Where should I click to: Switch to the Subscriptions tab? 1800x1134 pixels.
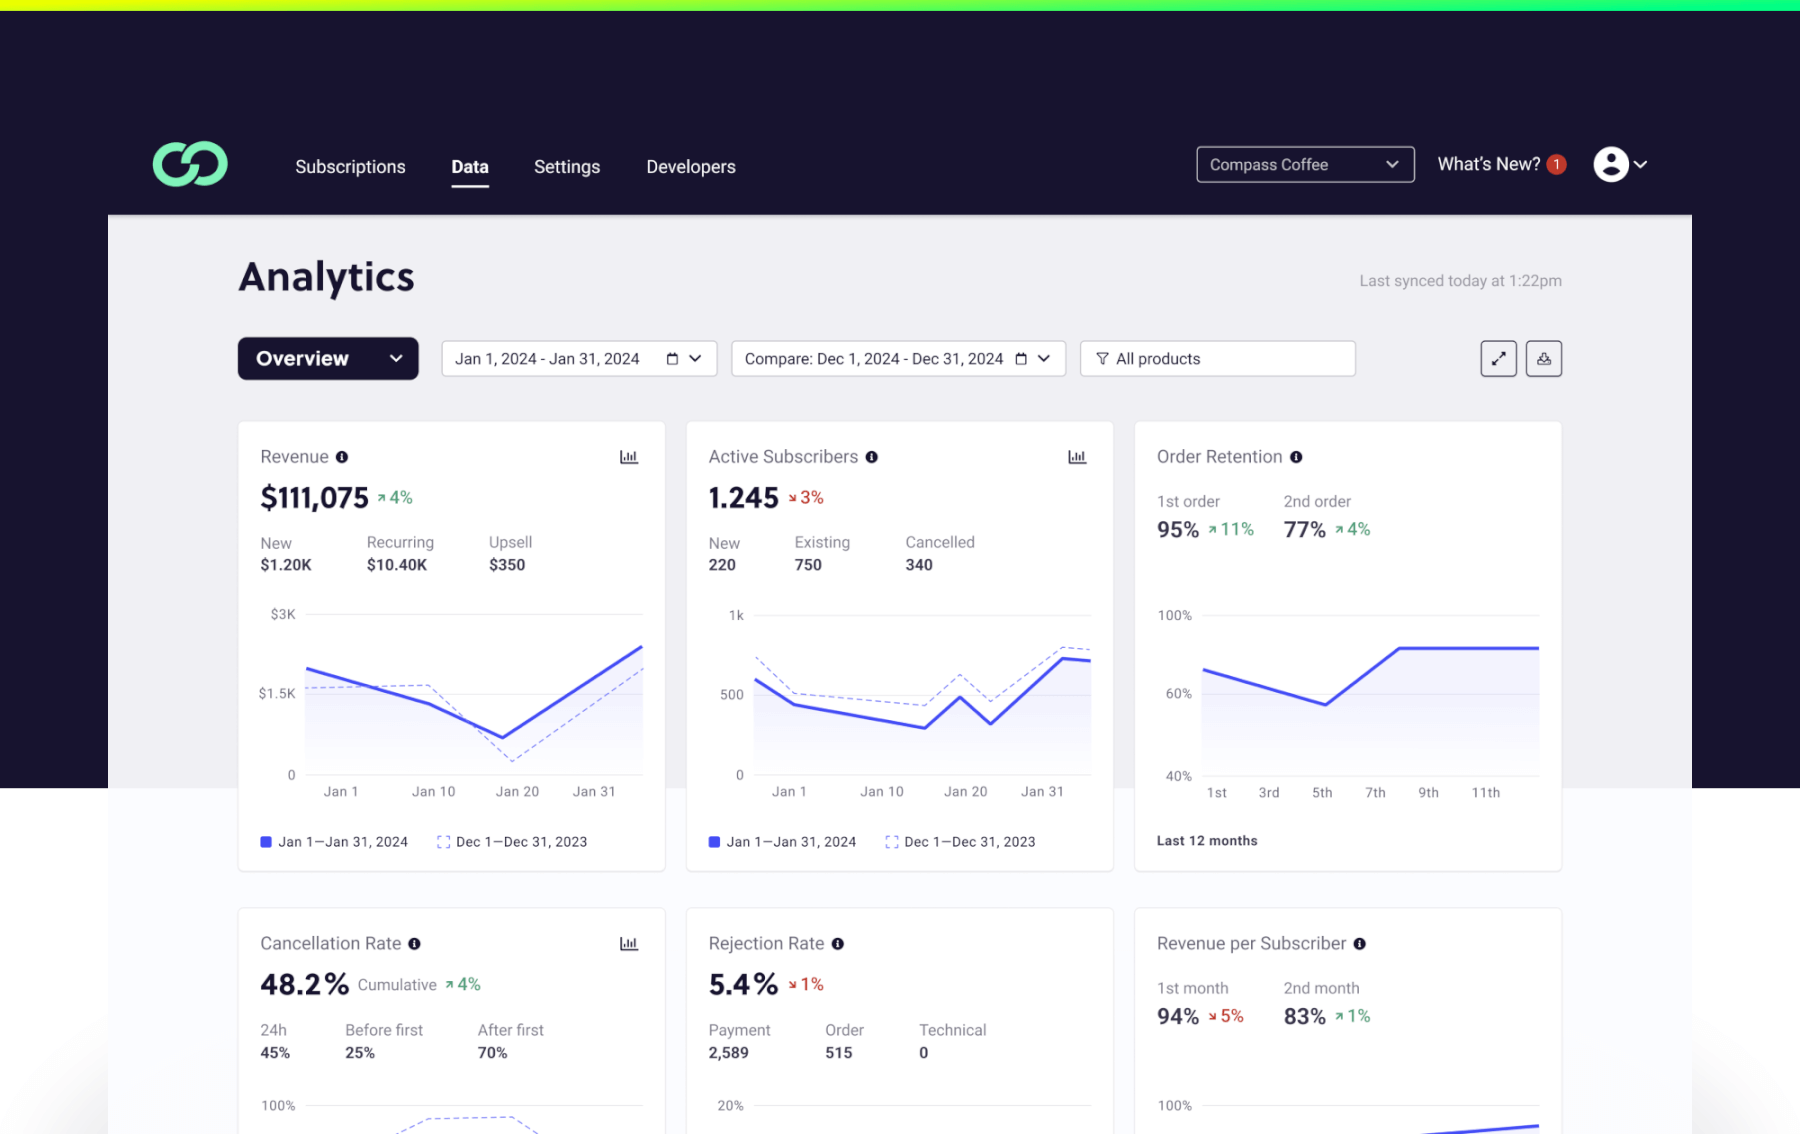coord(350,166)
